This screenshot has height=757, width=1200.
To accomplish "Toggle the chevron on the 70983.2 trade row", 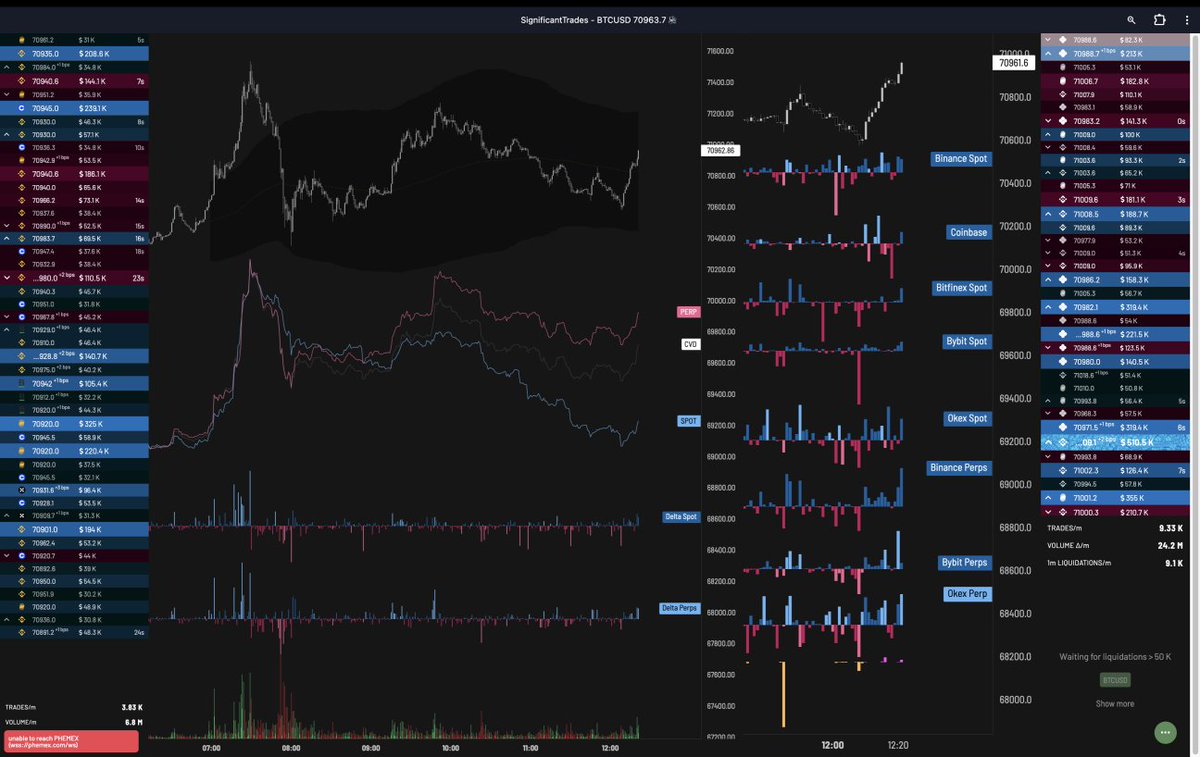I will (x=1048, y=120).
